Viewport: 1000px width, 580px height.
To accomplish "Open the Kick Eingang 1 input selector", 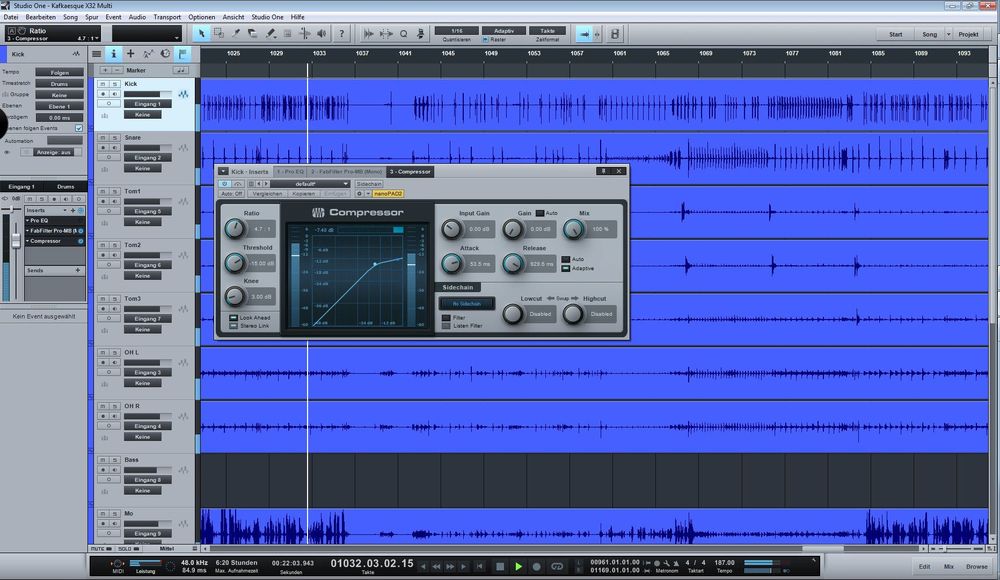I will (x=148, y=104).
